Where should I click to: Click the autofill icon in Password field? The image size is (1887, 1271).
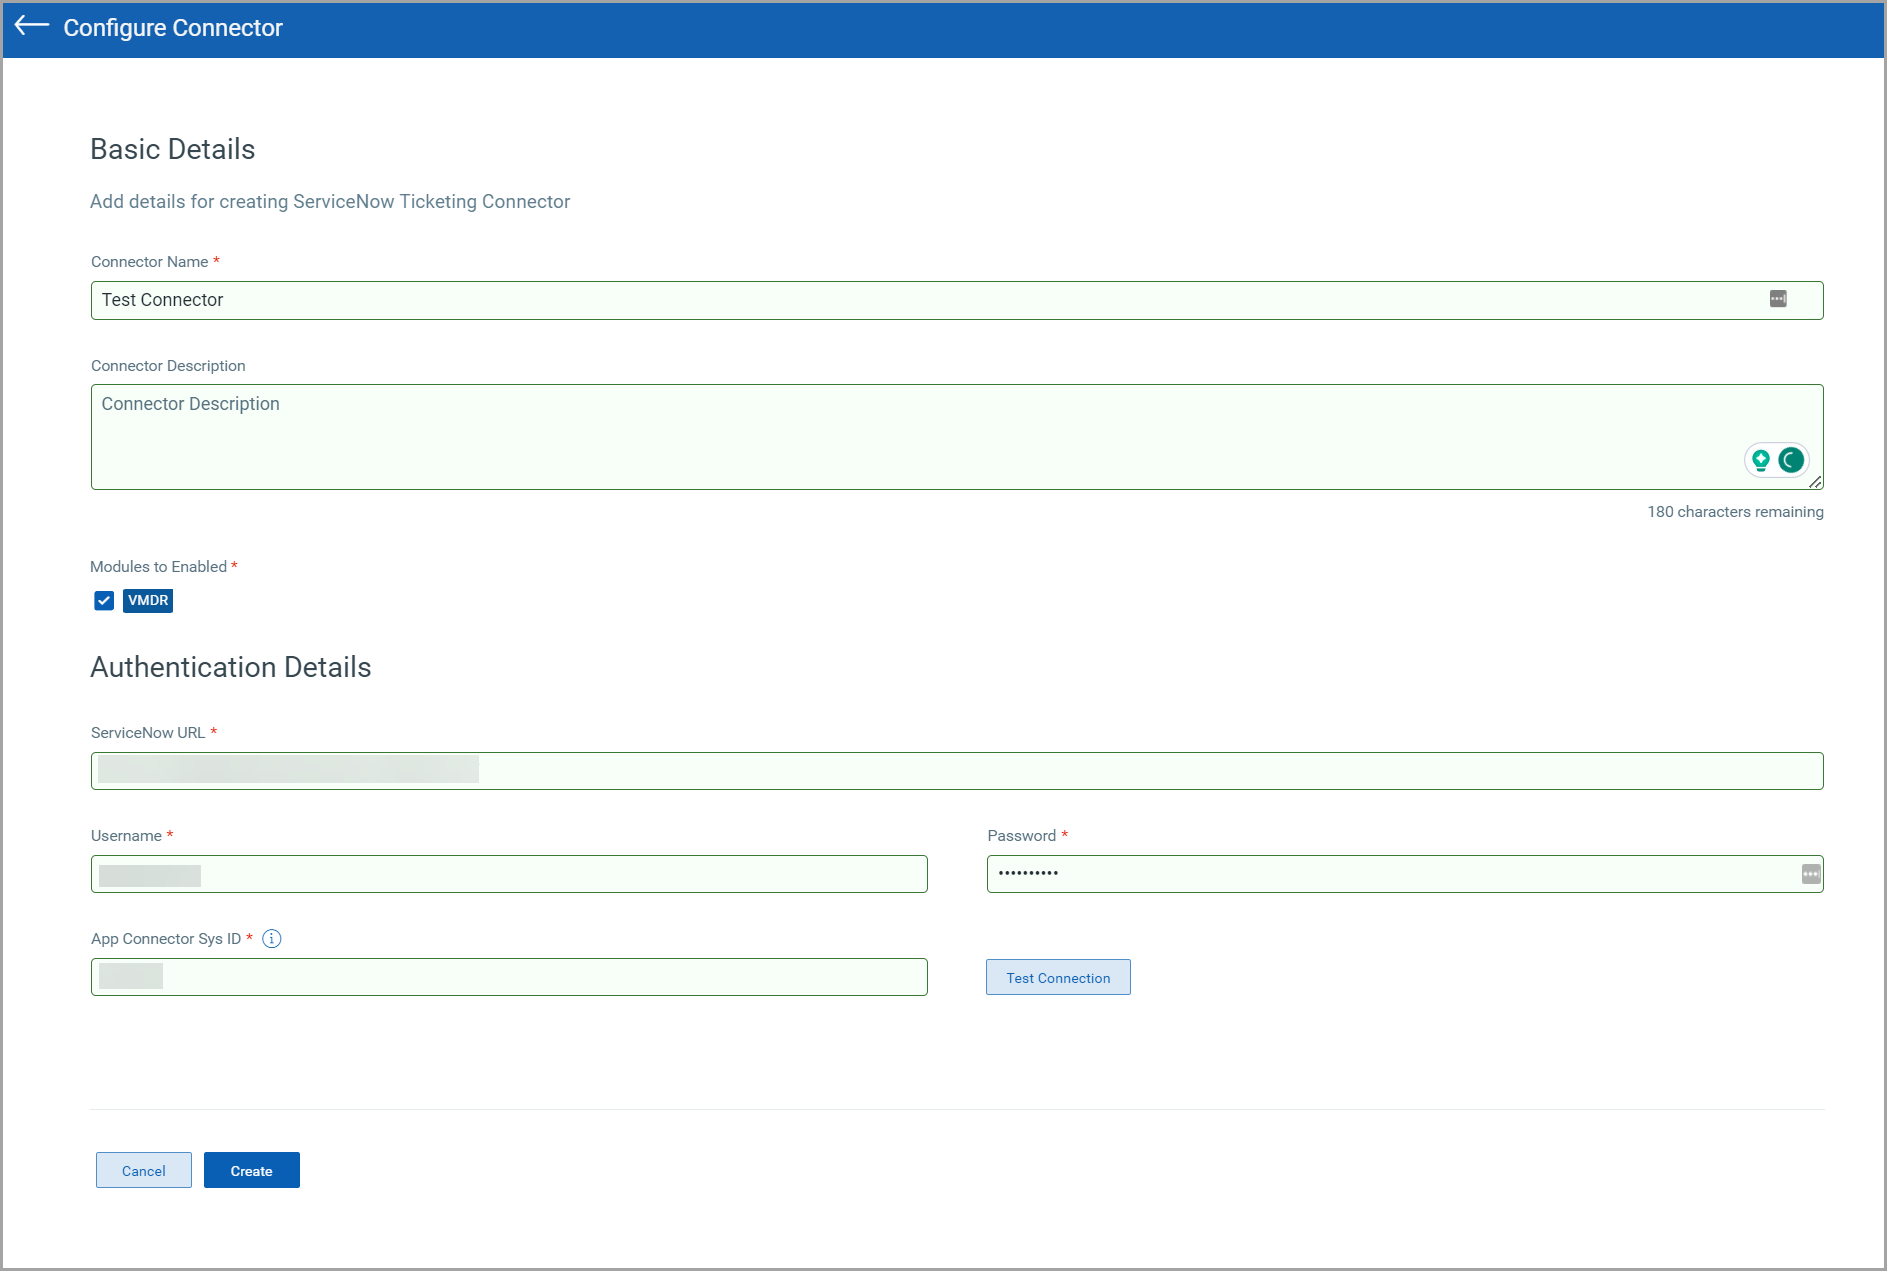point(1810,874)
